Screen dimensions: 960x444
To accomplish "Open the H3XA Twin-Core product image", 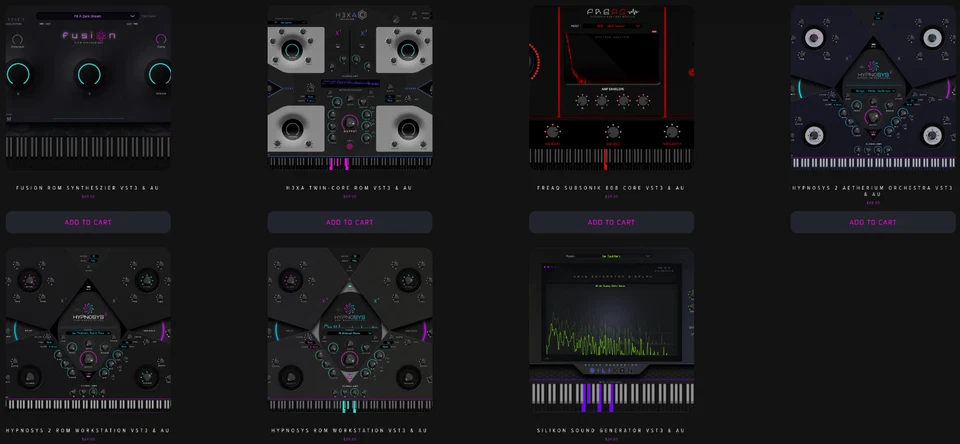I will coord(350,88).
